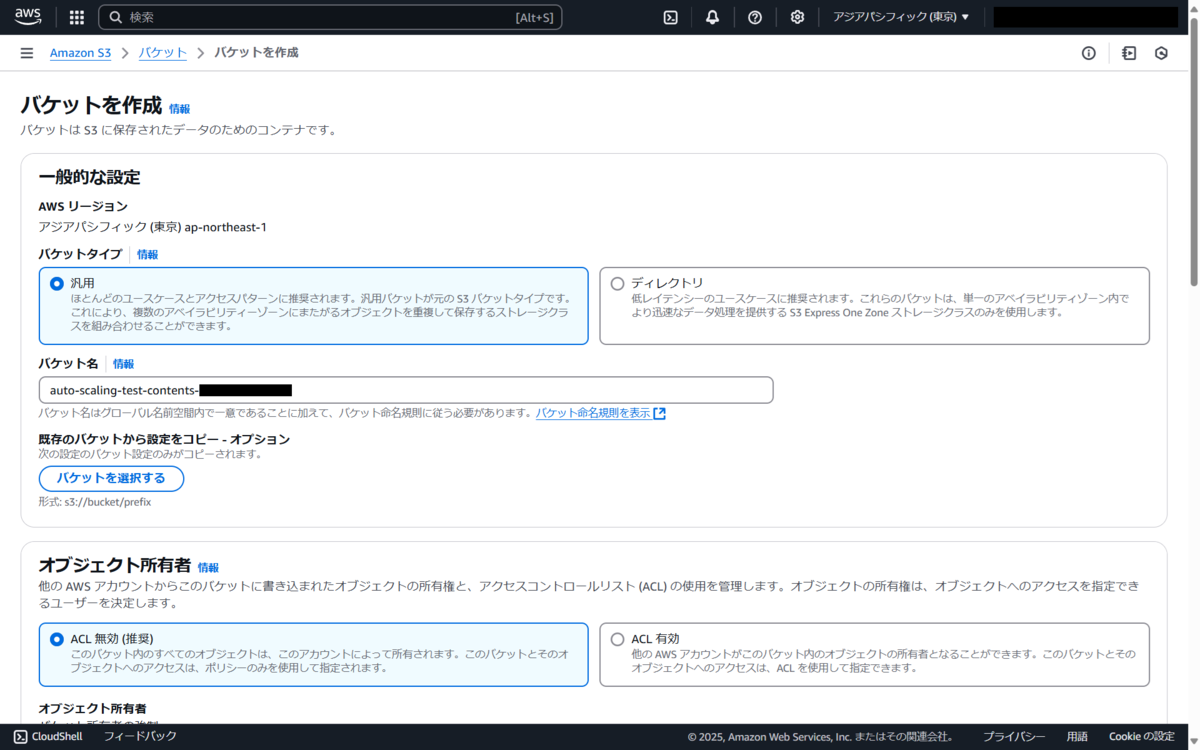The width and height of the screenshot is (1200, 750).
Task: Open バケット命名規則を表示 link
Action: pyautogui.click(x=593, y=413)
